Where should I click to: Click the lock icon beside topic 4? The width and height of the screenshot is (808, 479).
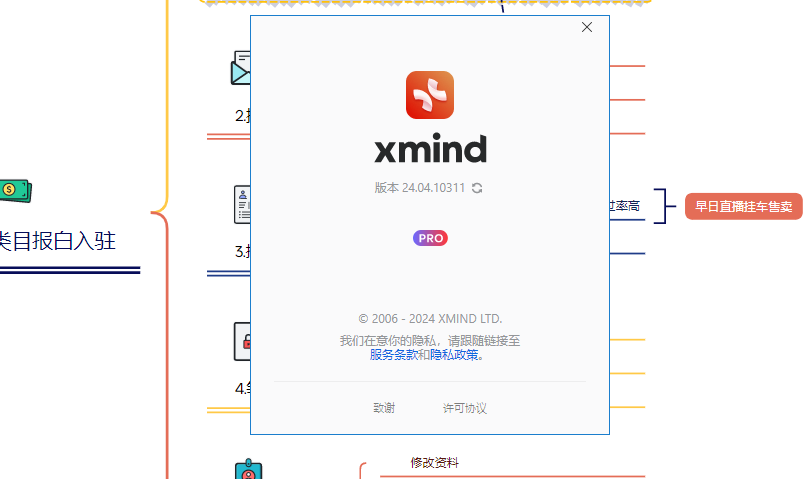(x=242, y=341)
